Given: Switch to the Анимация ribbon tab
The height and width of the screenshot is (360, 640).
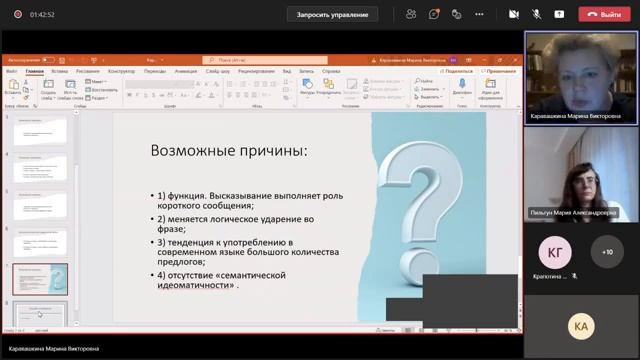Looking at the screenshot, I should click(186, 71).
